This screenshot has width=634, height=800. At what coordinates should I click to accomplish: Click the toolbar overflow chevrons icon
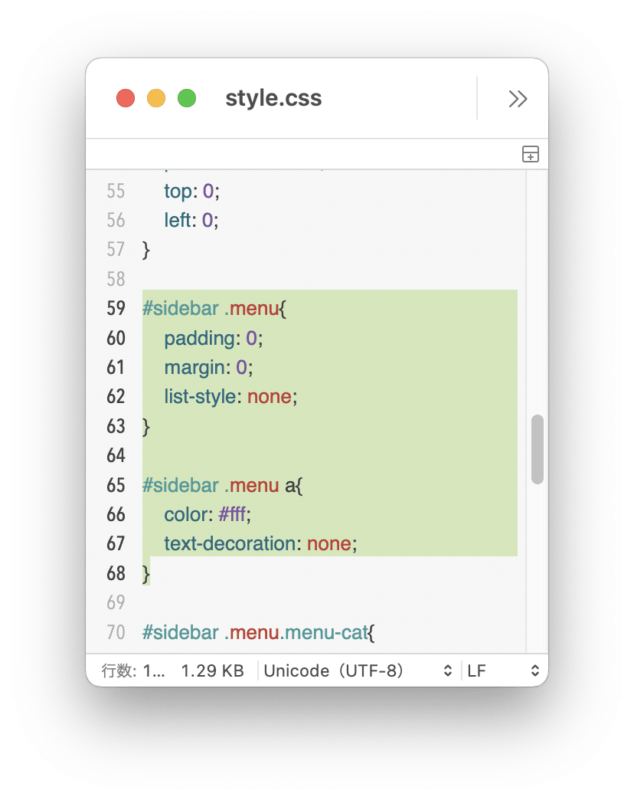[x=517, y=98]
